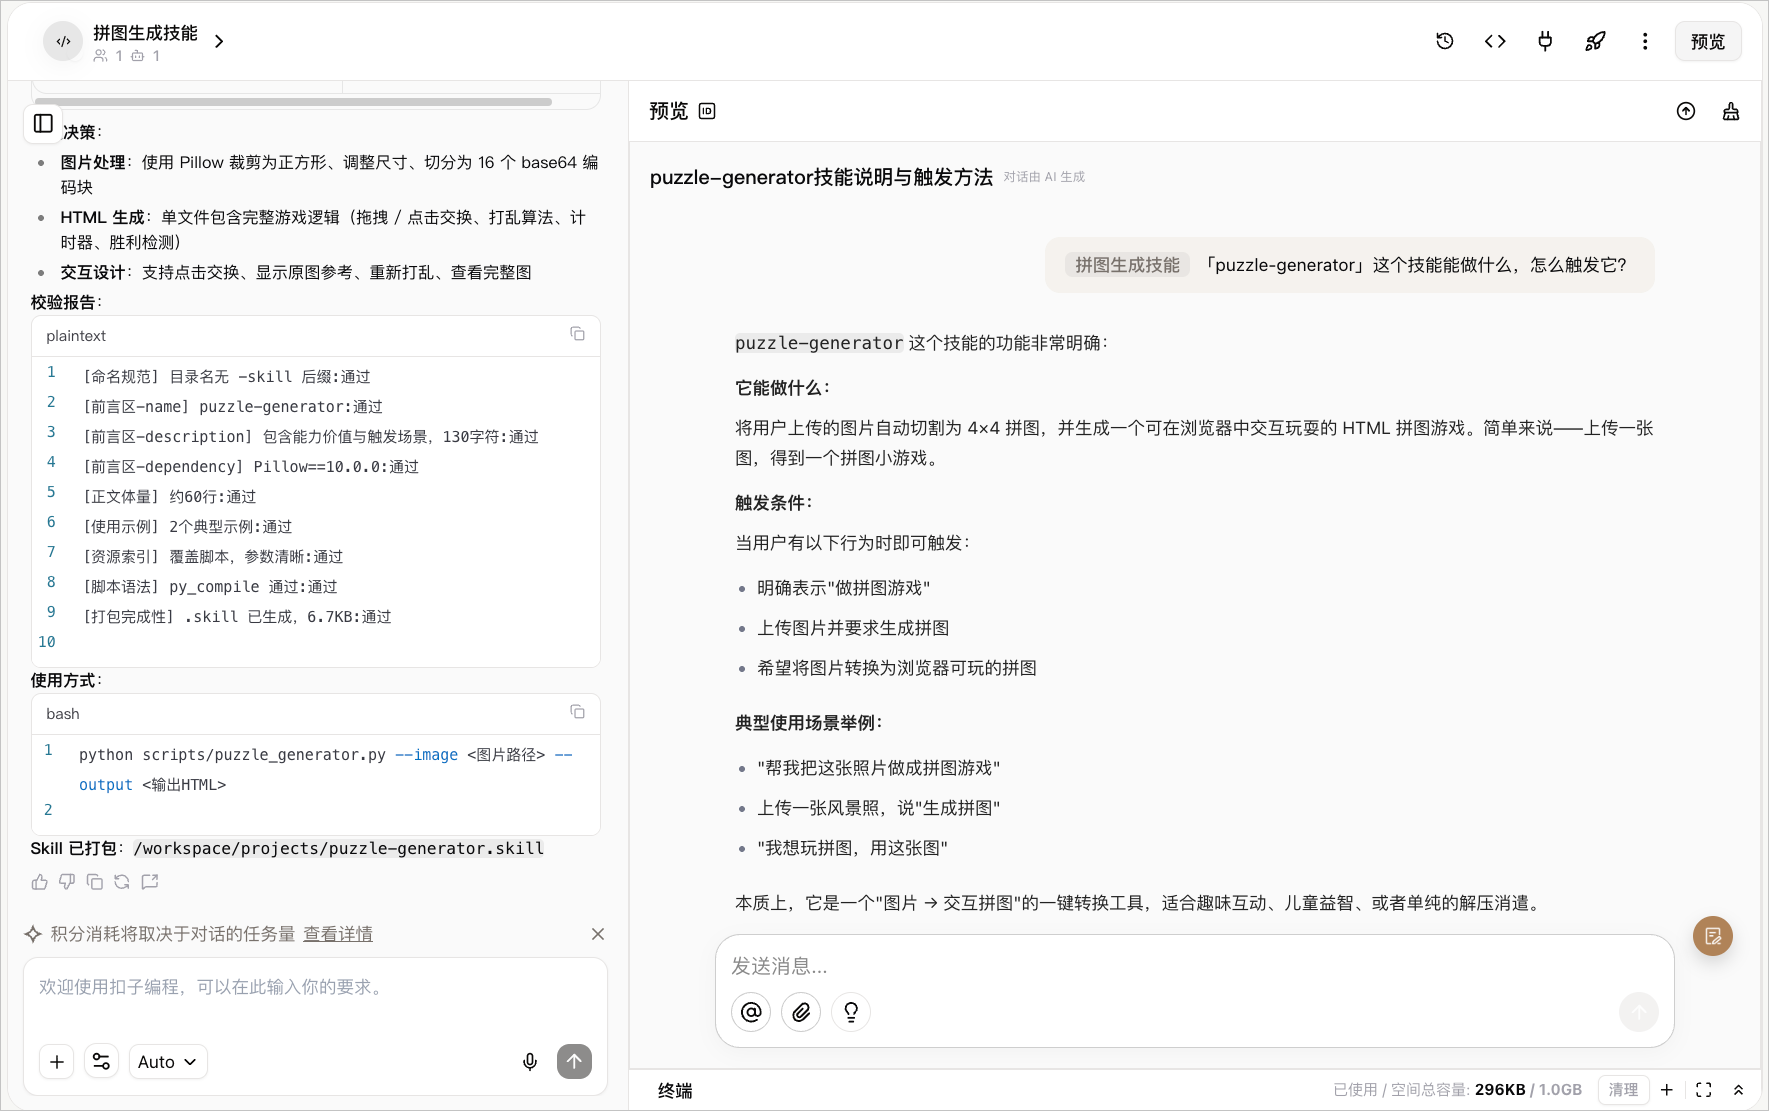
Task: Click the regenerate response icon
Action: 122,882
